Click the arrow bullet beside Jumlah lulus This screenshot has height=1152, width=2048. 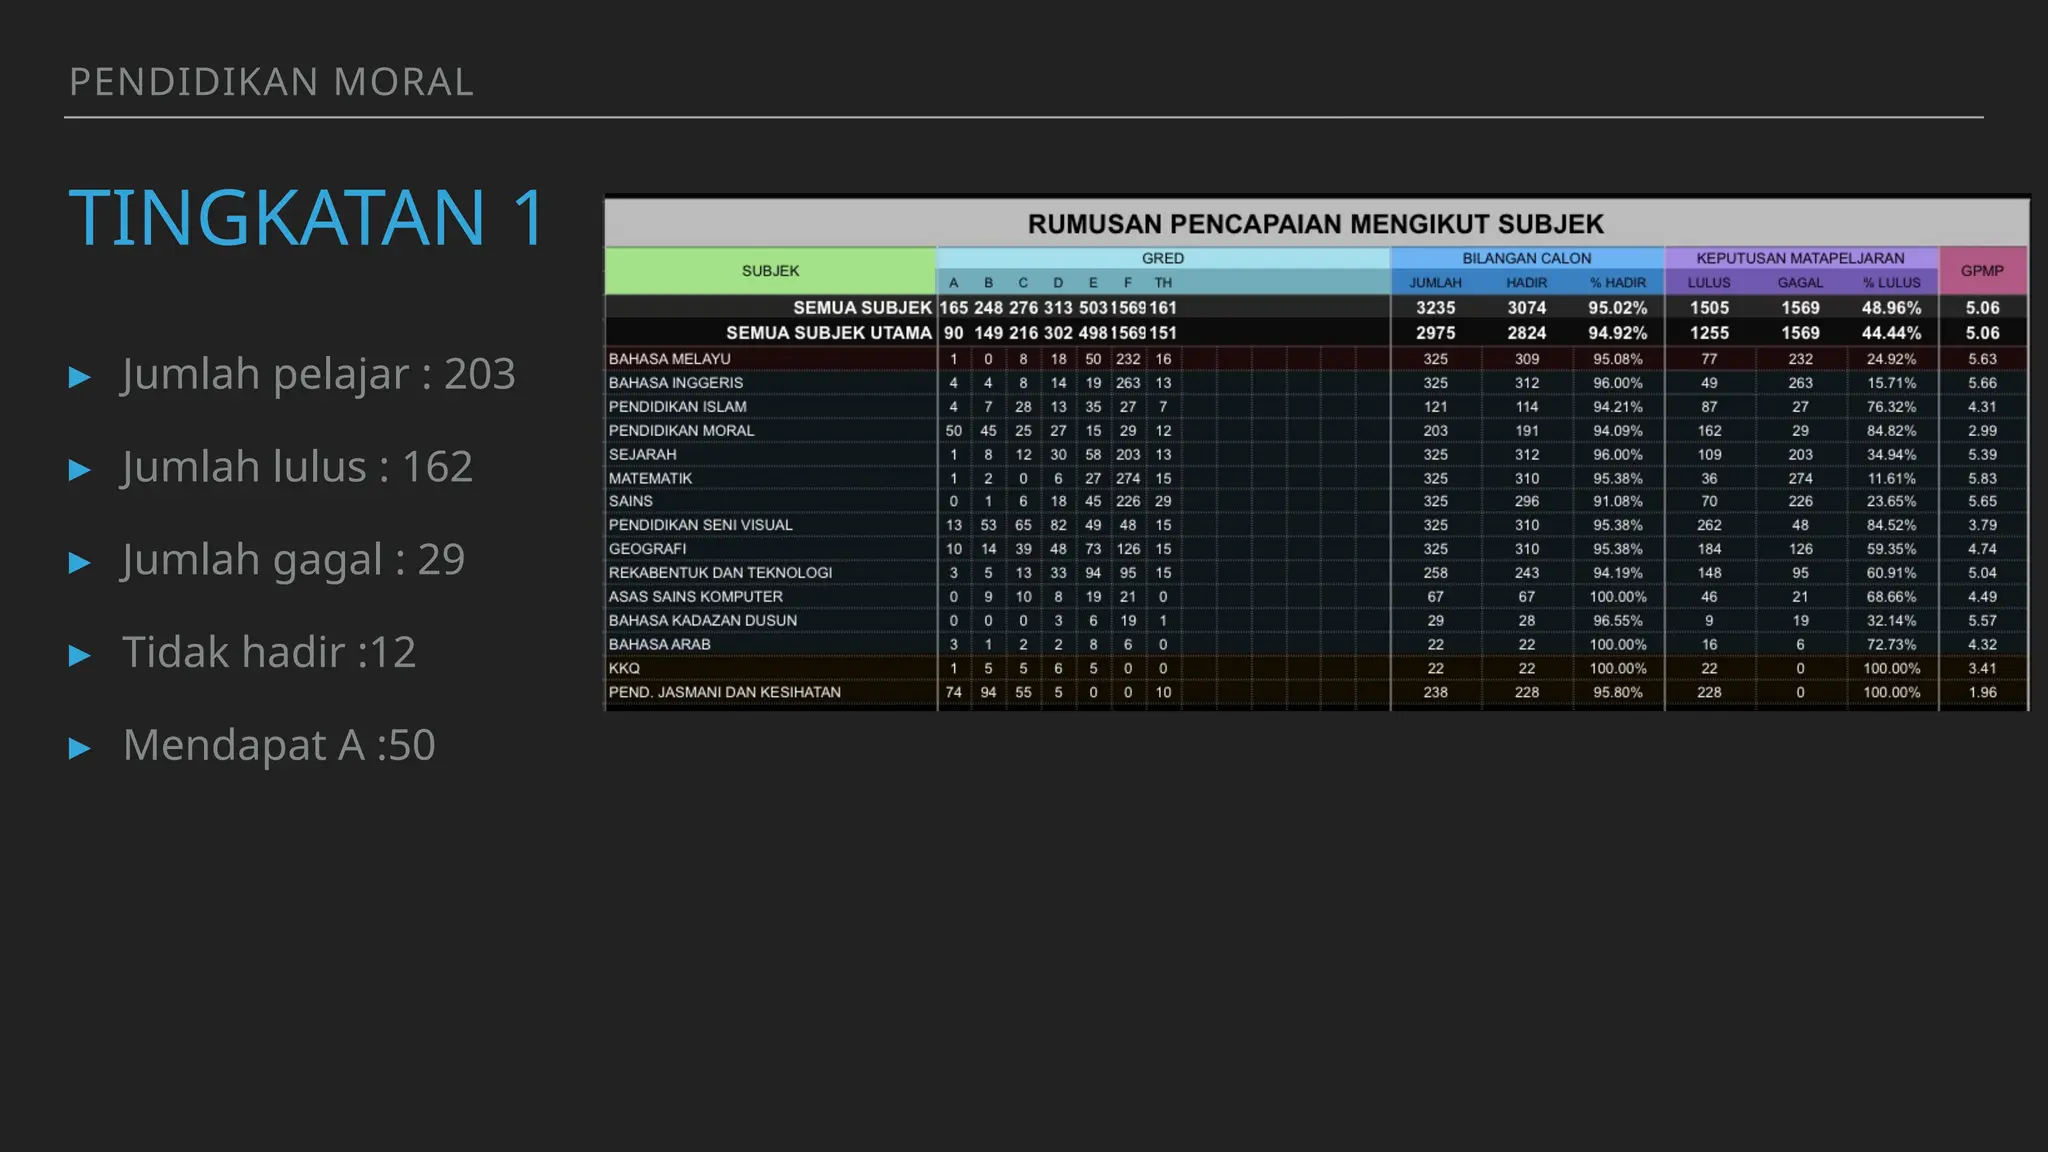[80, 470]
